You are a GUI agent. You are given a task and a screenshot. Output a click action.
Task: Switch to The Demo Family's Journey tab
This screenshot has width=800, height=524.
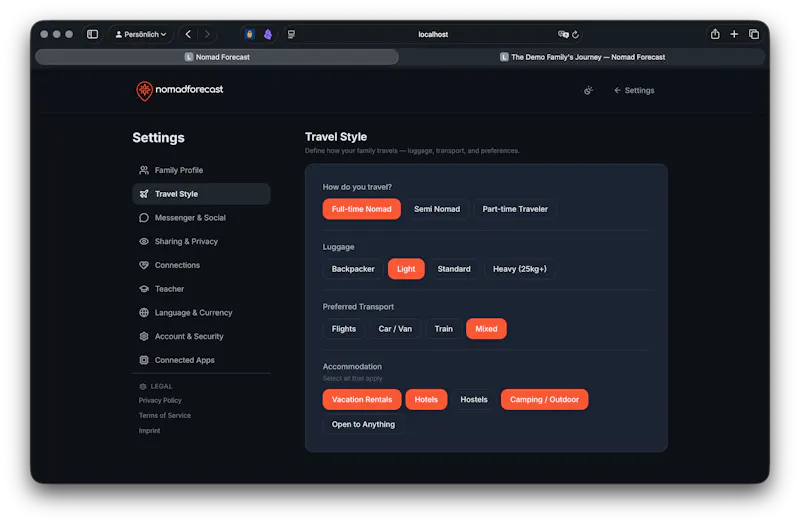[582, 57]
